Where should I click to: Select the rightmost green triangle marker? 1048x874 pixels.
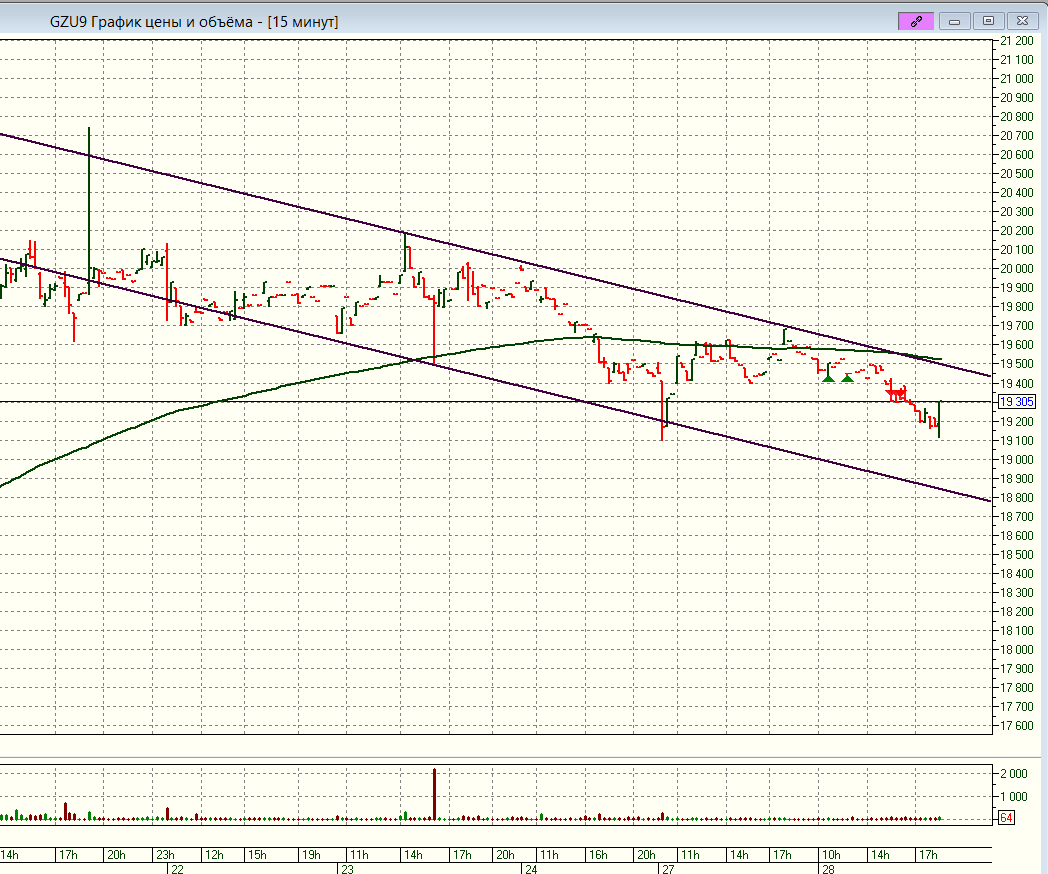[847, 377]
